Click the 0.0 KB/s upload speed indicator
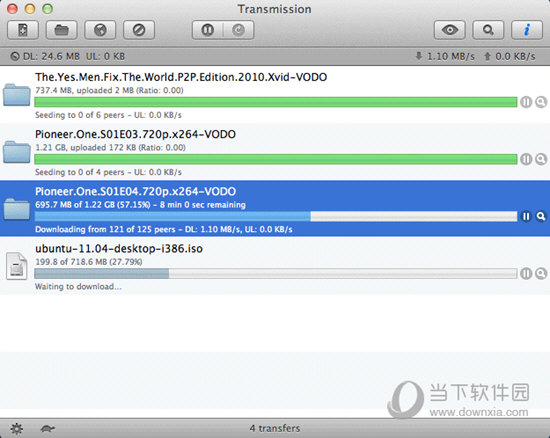Screen dimensions: 550x438 click(x=510, y=56)
